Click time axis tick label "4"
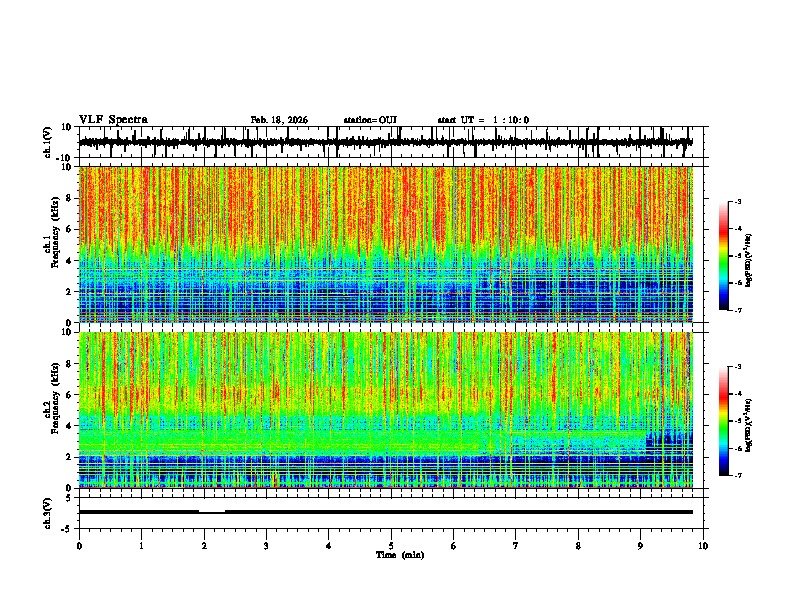This screenshot has height=612, width=792. [x=329, y=546]
